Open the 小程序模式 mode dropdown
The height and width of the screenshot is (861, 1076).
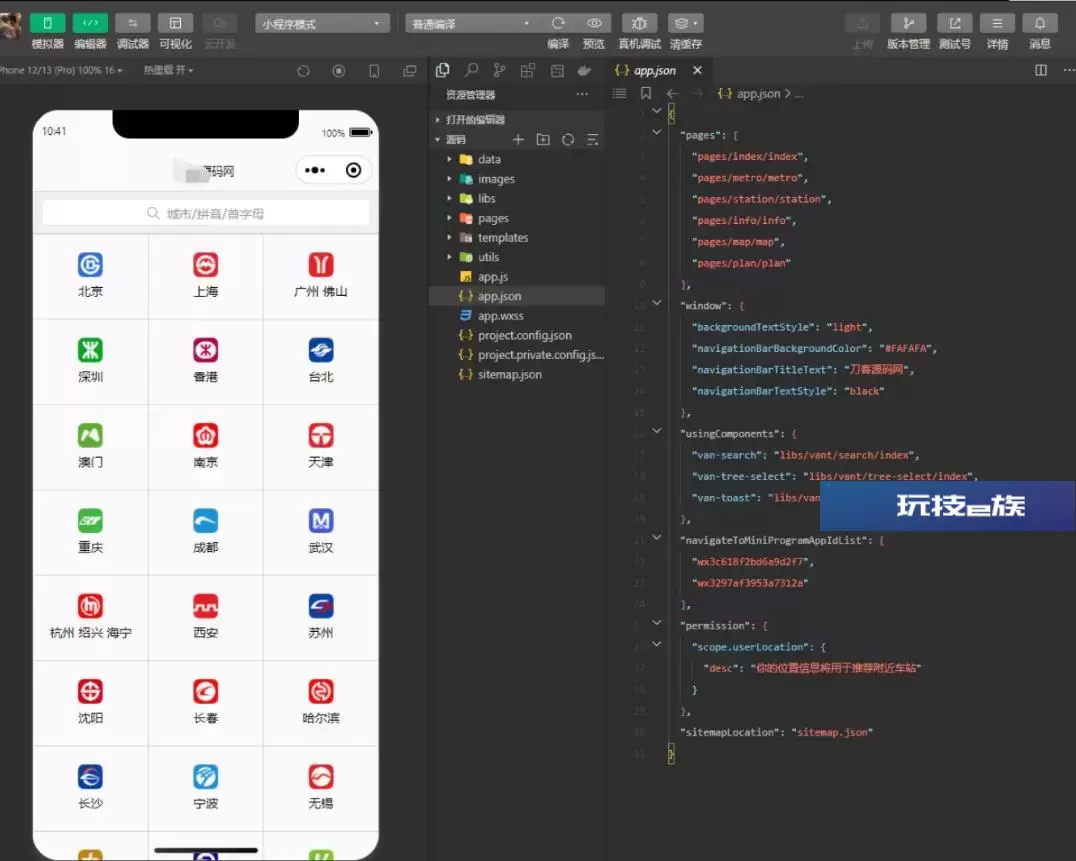323,24
